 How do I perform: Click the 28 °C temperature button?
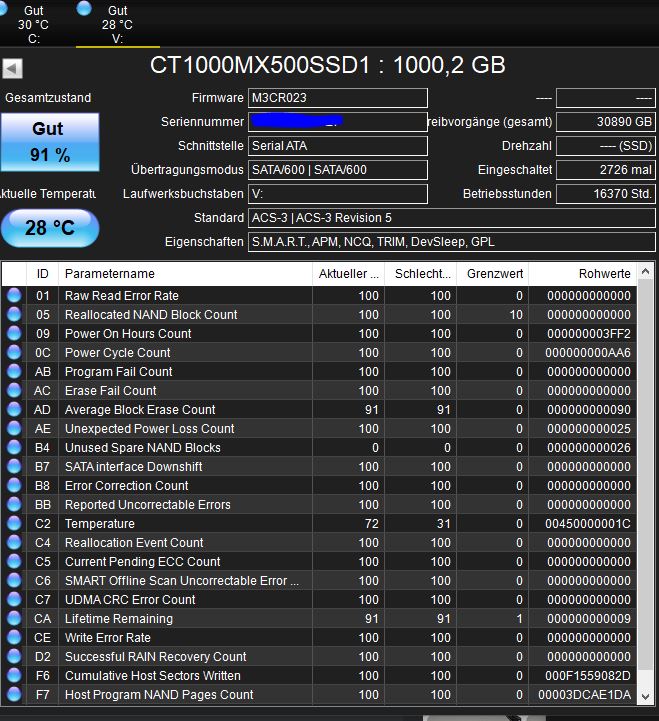50,228
